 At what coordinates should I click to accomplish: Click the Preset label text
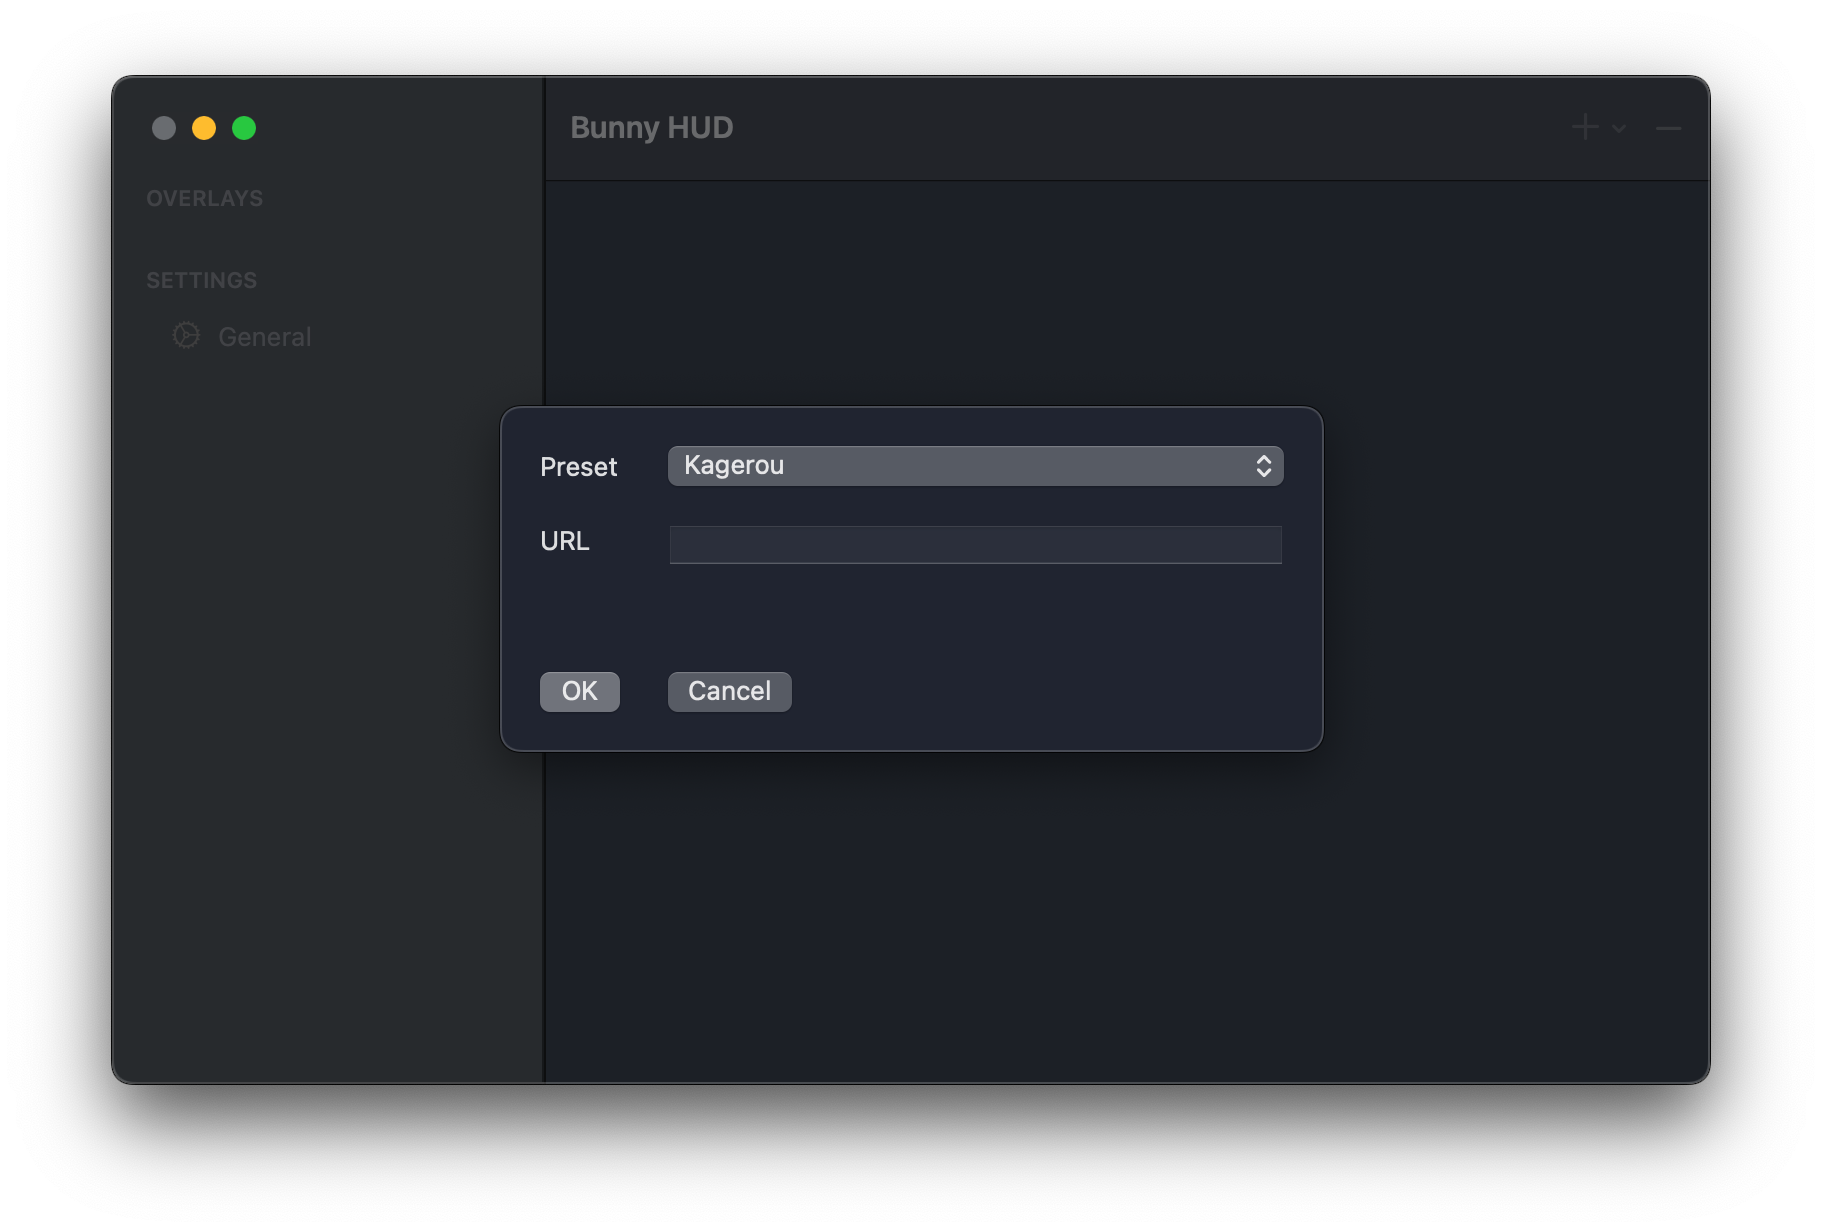tap(578, 467)
